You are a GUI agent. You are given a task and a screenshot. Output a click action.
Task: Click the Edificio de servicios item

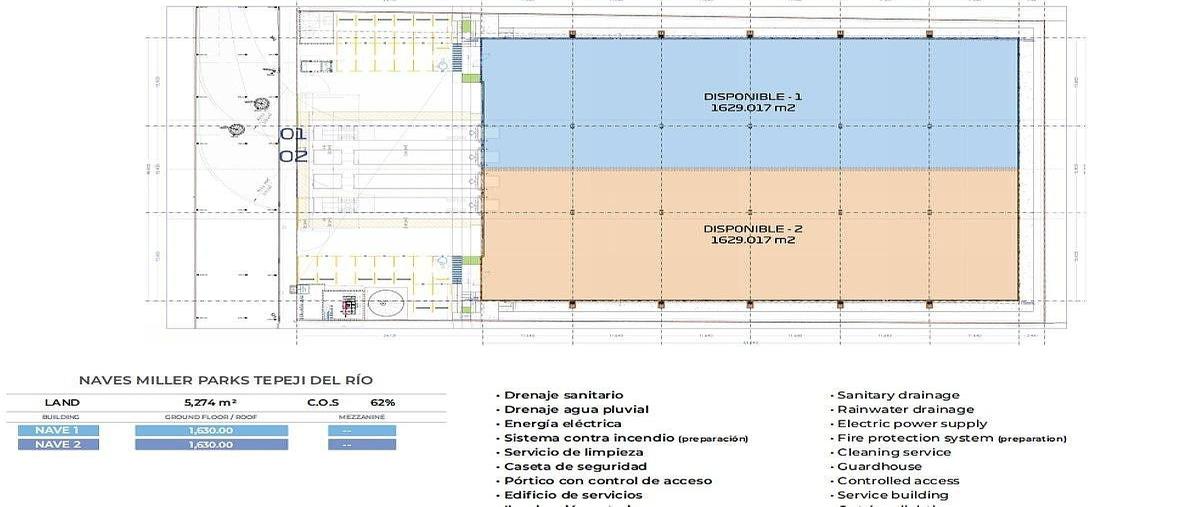tap(570, 495)
